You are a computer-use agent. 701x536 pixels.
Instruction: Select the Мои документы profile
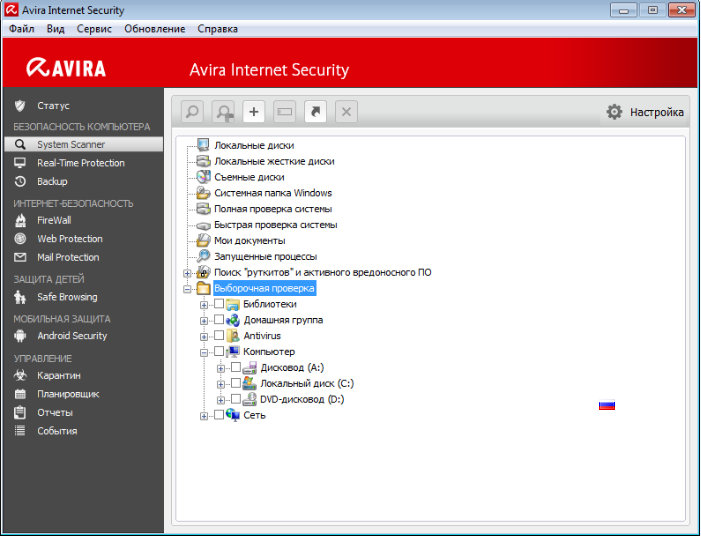tap(249, 241)
